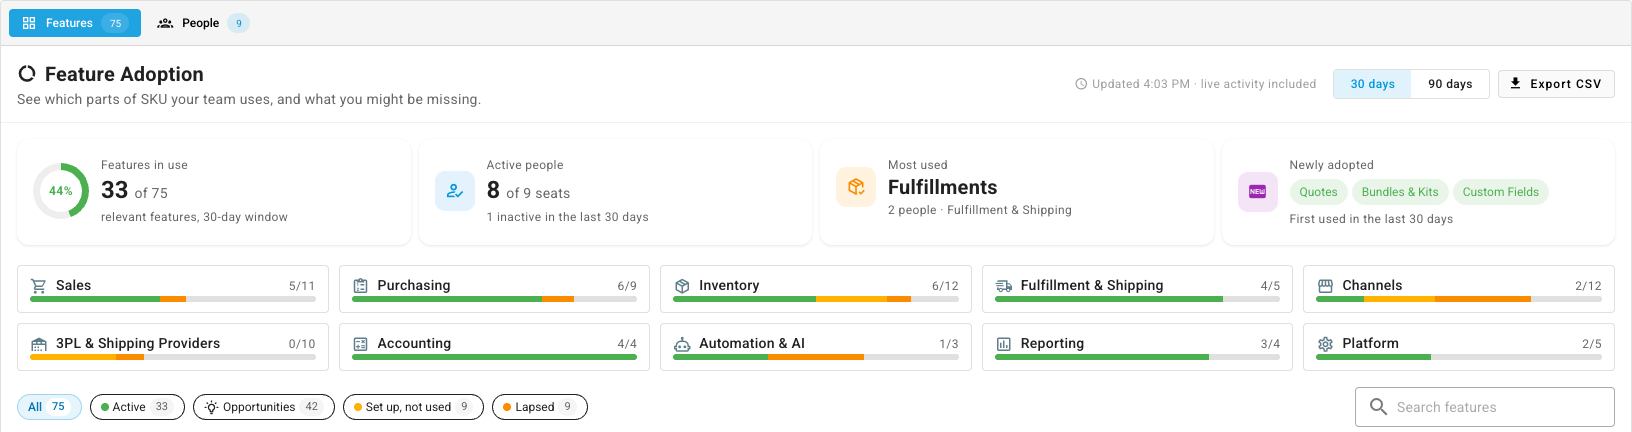Open the Inventory category card

click(816, 289)
